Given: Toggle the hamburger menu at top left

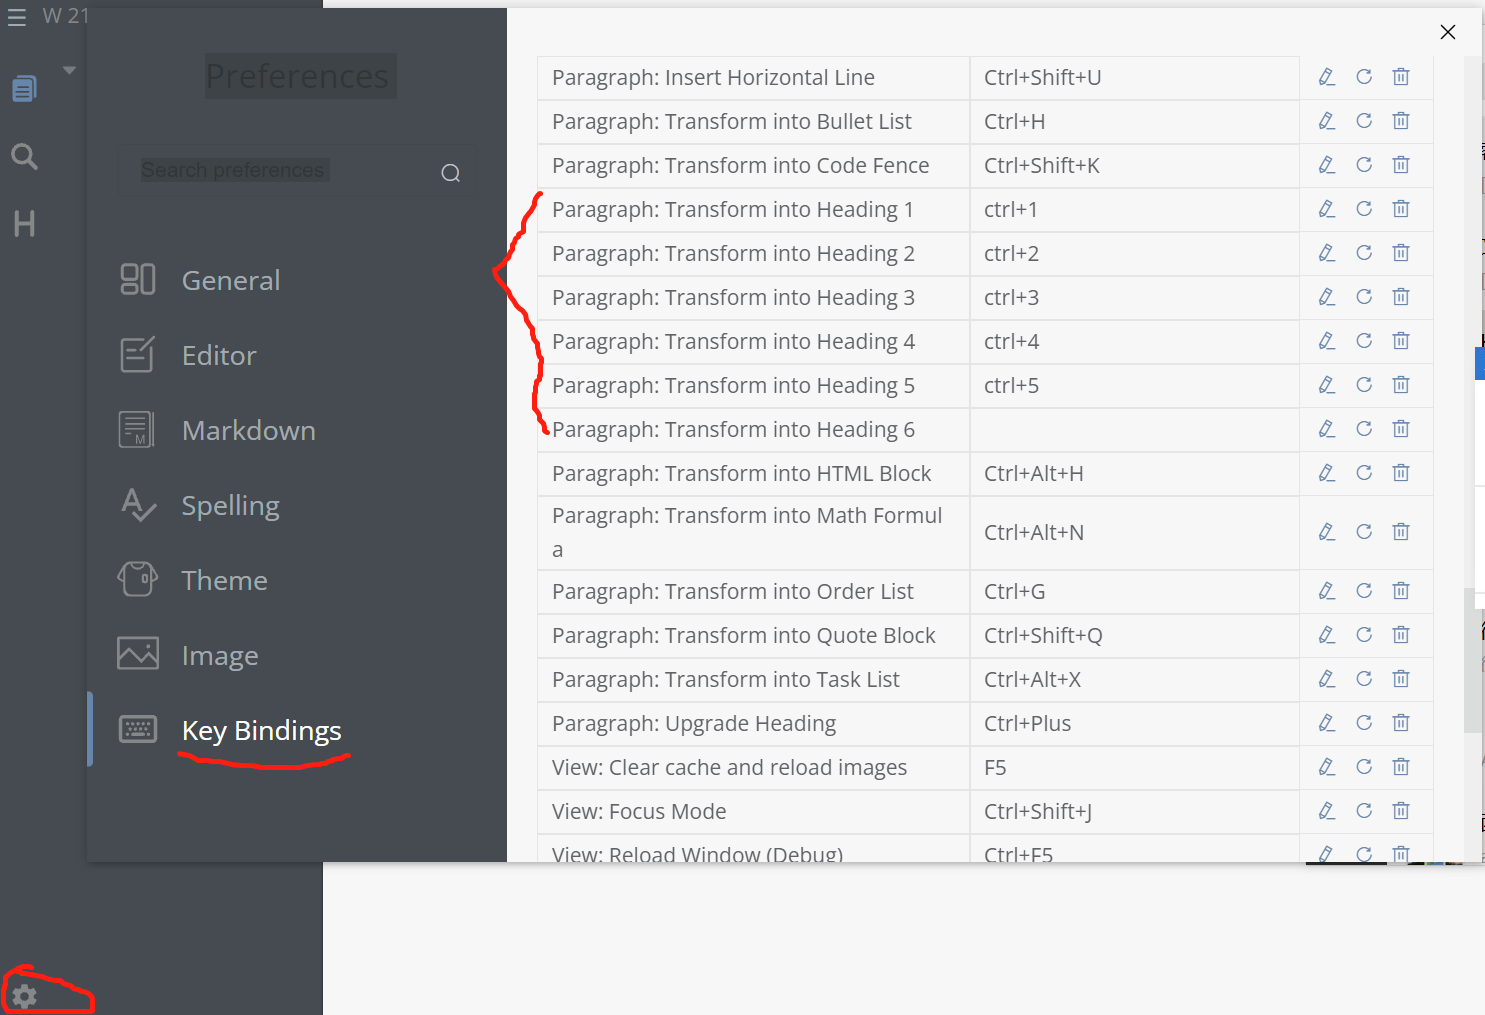Looking at the screenshot, I should pyautogui.click(x=17, y=17).
